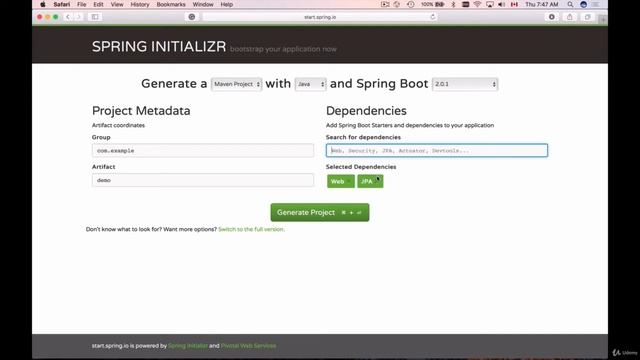The image size is (640, 360).
Task: Focus the Artifact input field
Action: click(x=203, y=180)
